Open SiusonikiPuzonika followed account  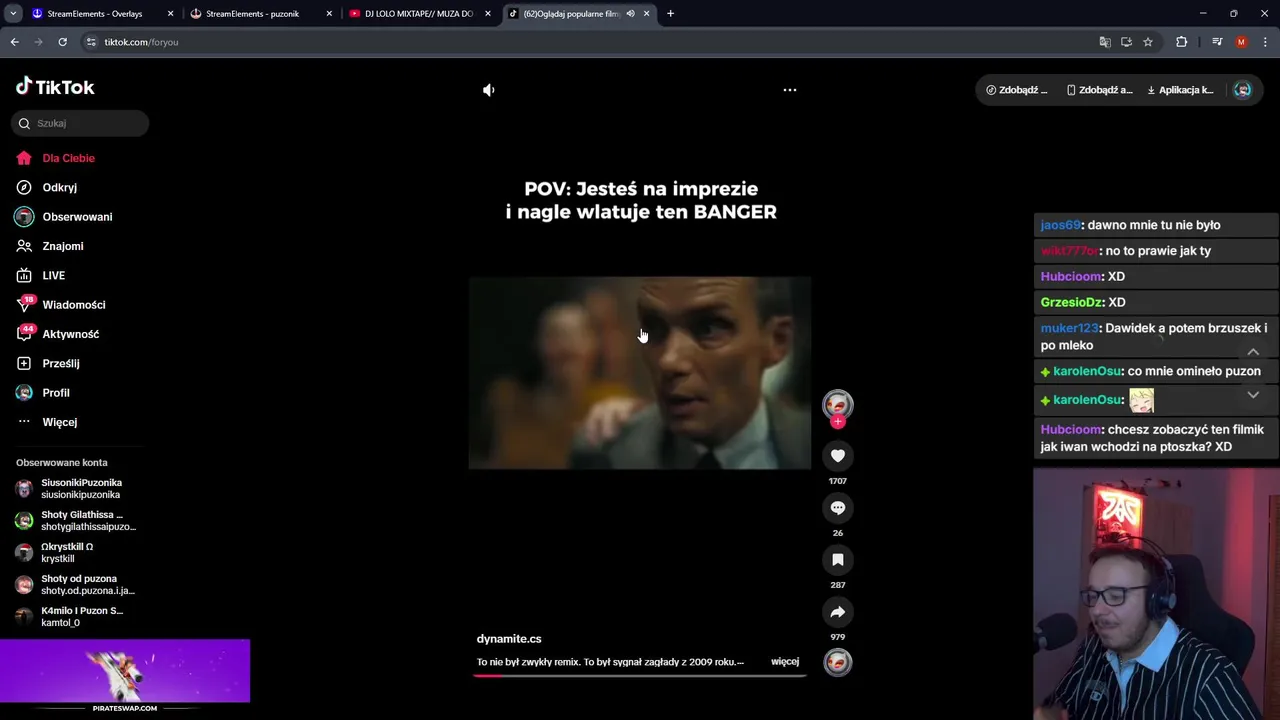coord(80,489)
